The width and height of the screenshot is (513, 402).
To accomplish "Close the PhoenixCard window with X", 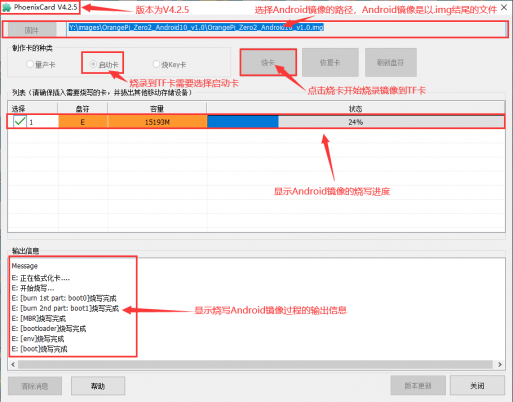I will tap(504, 8).
